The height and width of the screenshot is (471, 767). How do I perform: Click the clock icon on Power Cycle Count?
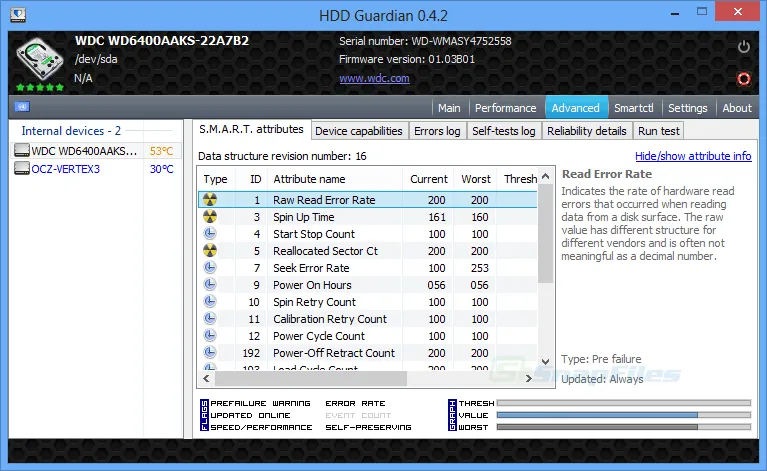210,336
